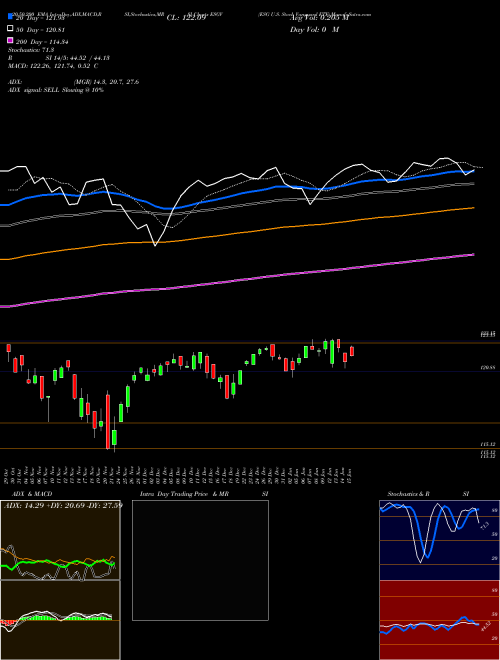Click the white 50 Day legend swatch
The width and height of the screenshot is (500, 660).
coord(10,29)
